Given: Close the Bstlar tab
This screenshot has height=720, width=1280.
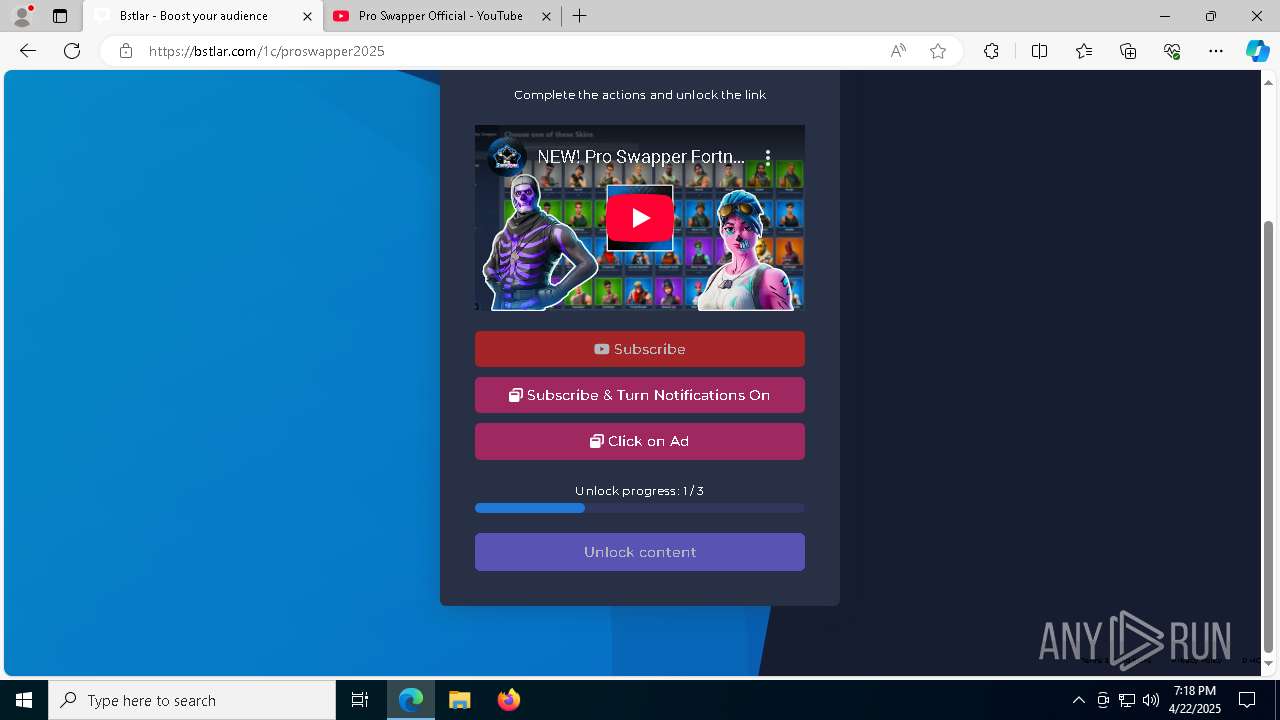Looking at the screenshot, I should 308,16.
